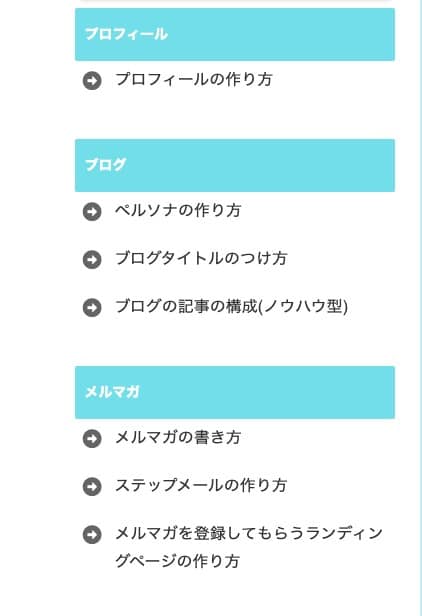This screenshot has width=422, height=616.
Task: Open ブログの記事の構成(ノウハウ型) link
Action: coord(231,306)
